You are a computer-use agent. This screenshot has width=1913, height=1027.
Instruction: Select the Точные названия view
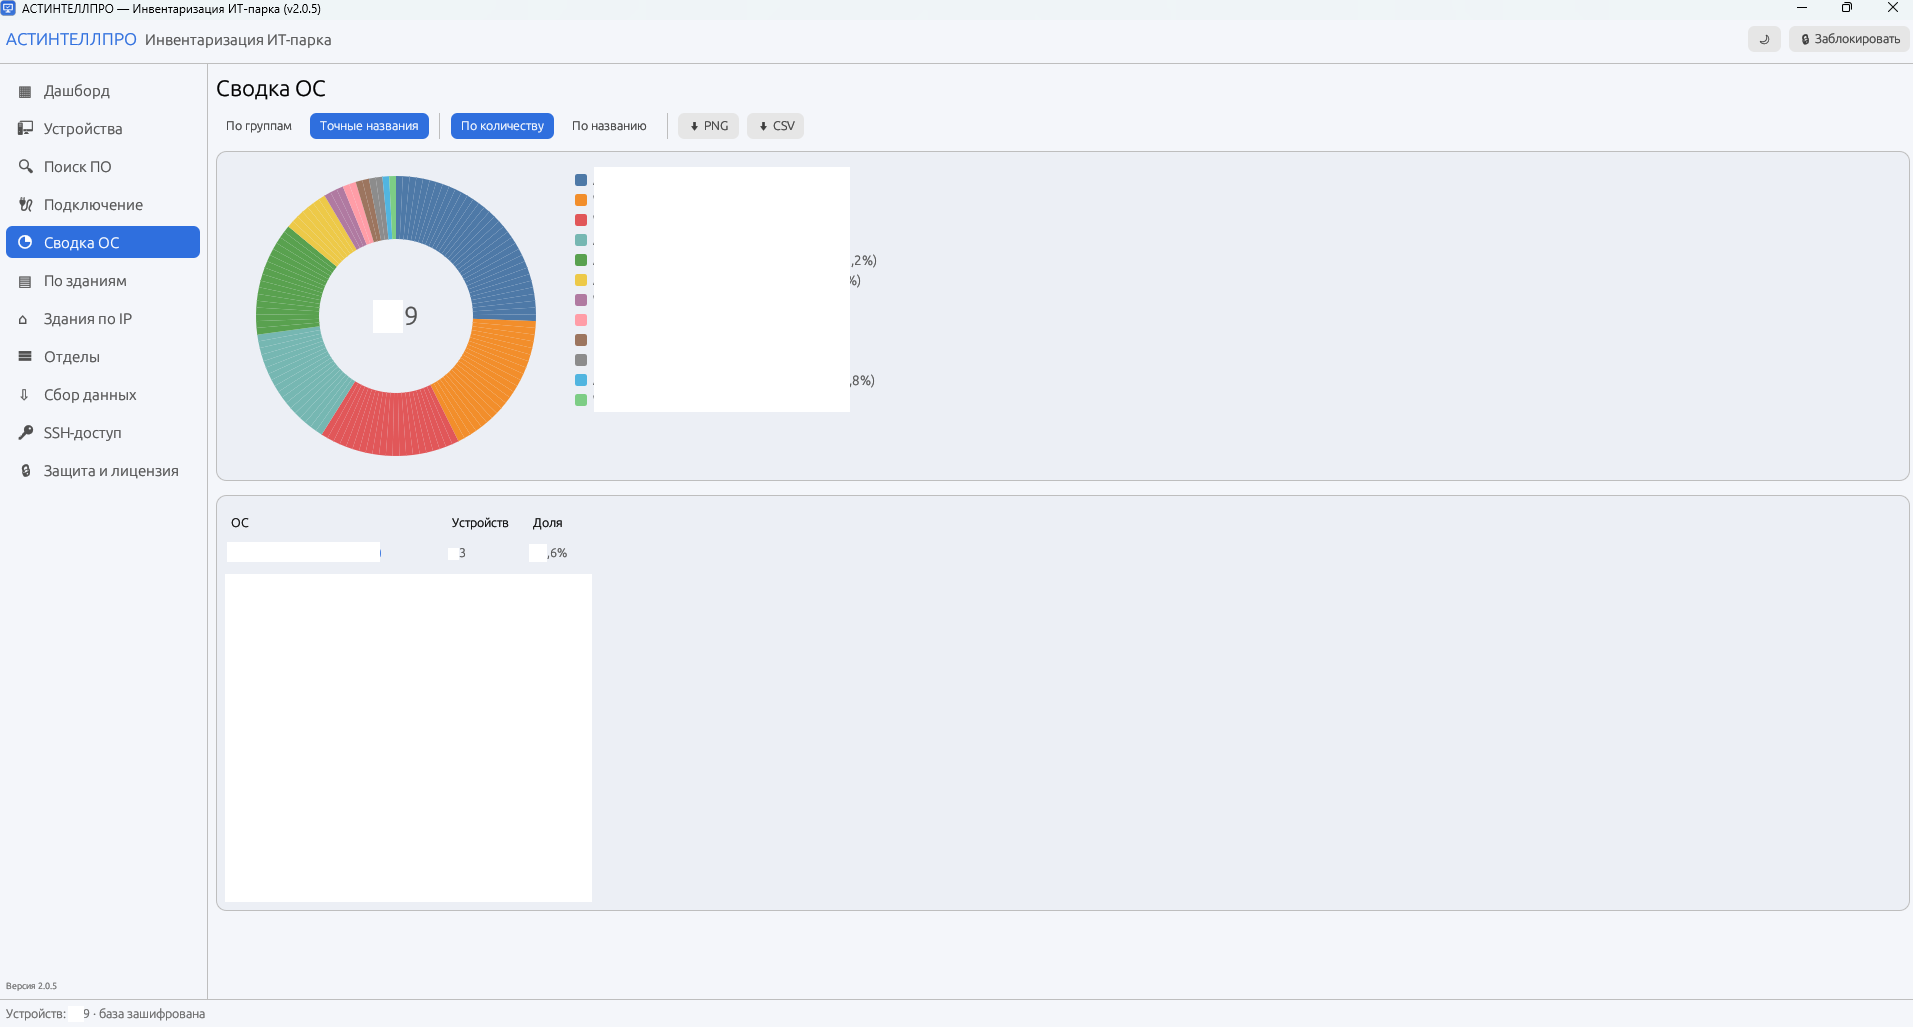[369, 126]
